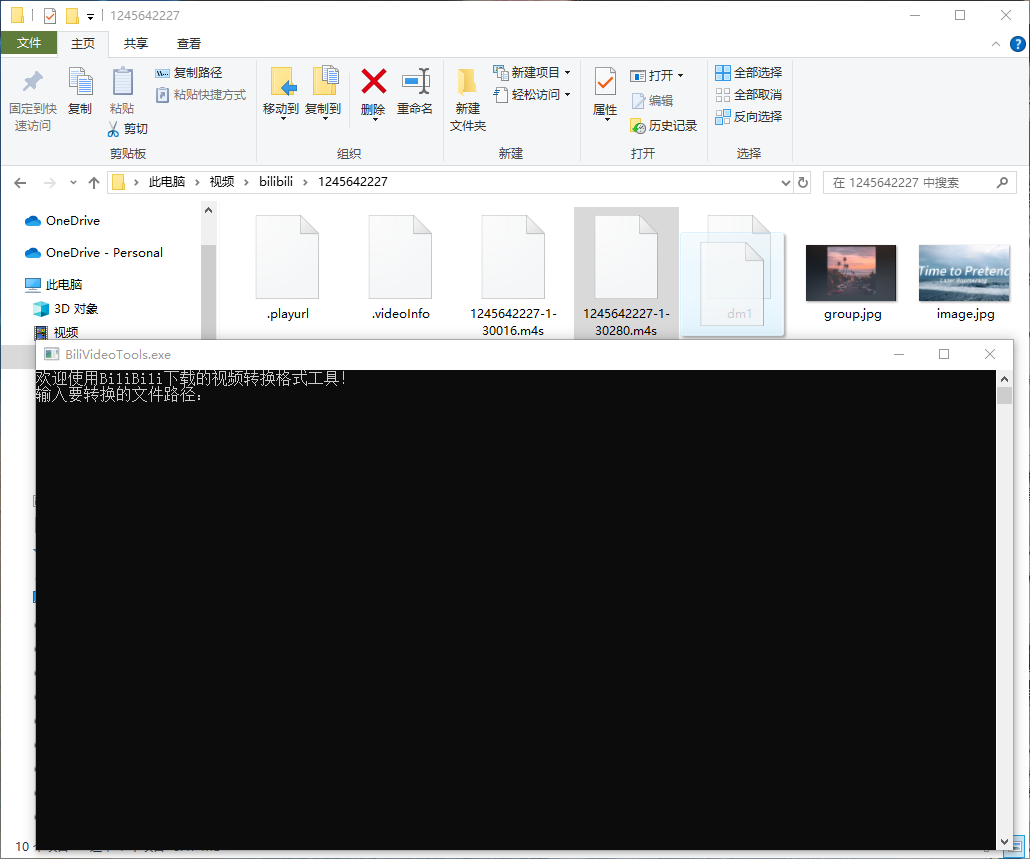Expand chevron between 视频 and bilibili
Viewport: 1030px width, 859px height.
[246, 183]
